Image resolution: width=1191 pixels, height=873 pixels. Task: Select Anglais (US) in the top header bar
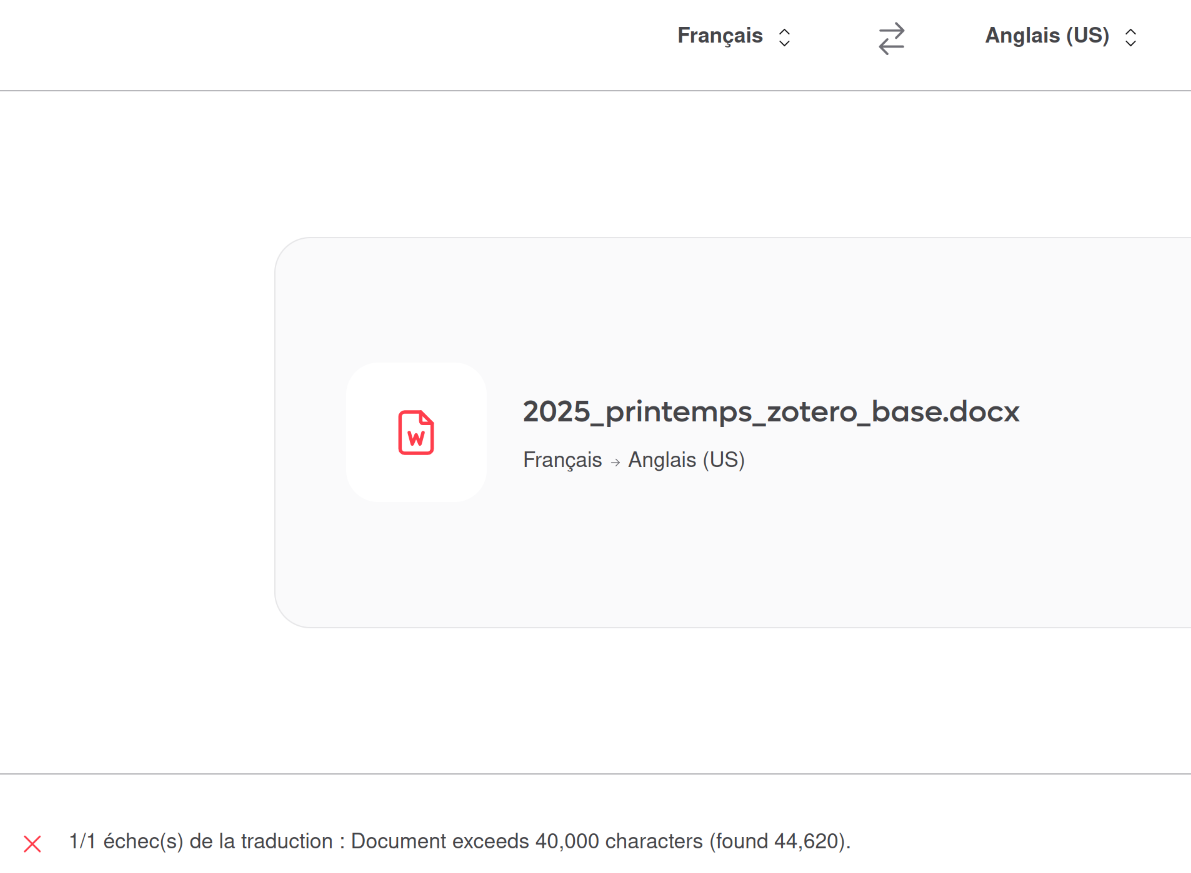pyautogui.click(x=1047, y=36)
